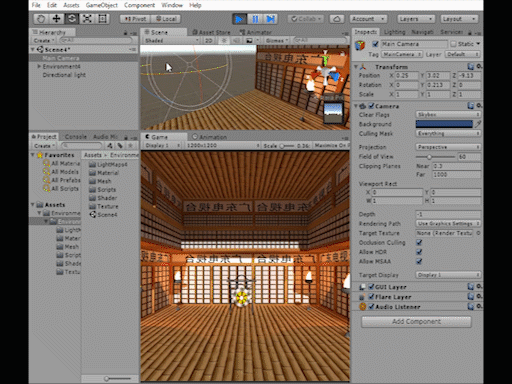Open the Transform component help icon
The image size is (512, 384).
coord(471,67)
